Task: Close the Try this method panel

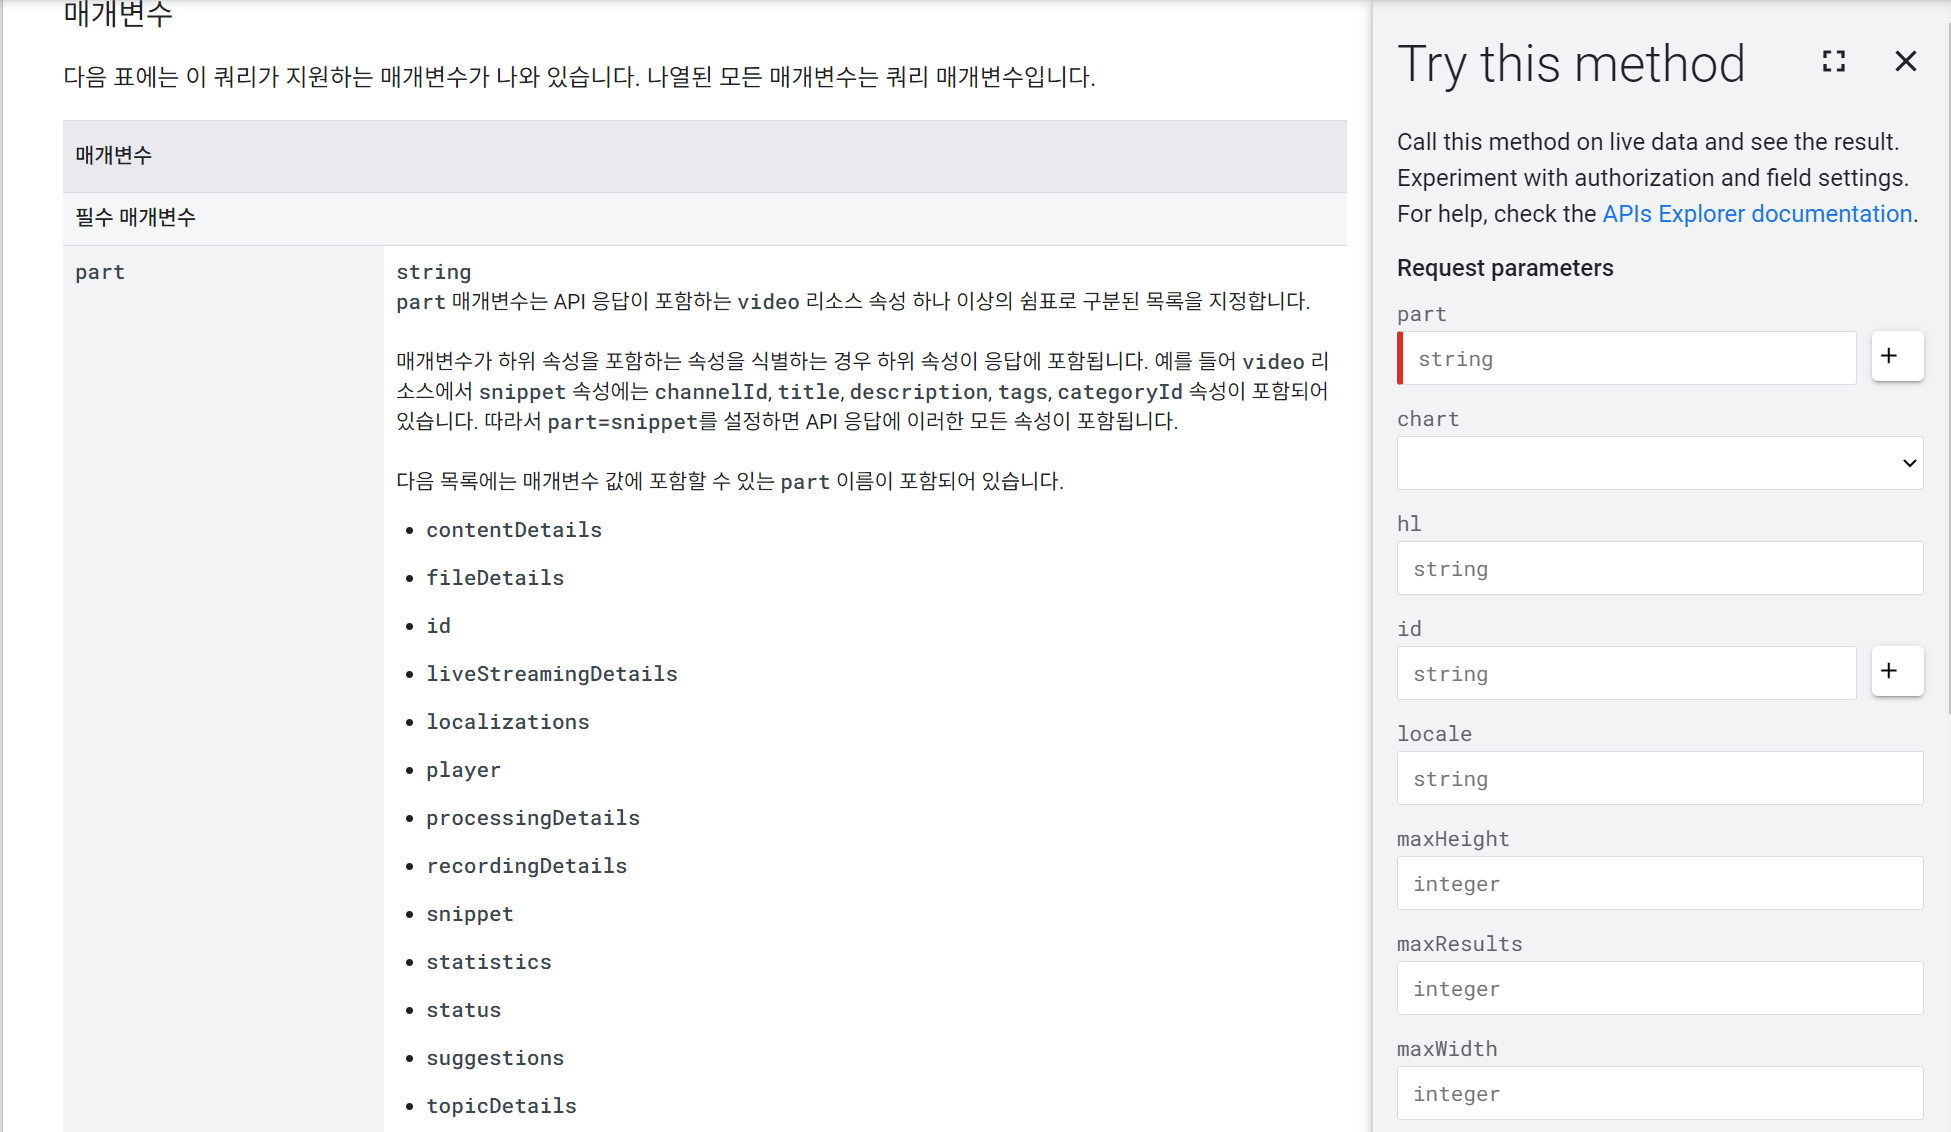Action: (1905, 62)
